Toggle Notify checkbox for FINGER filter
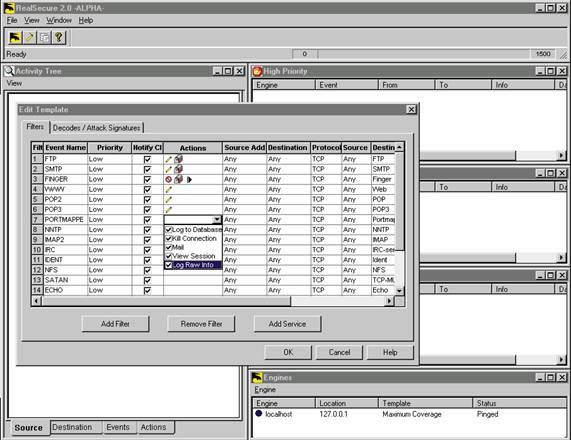This screenshot has height=440, width=571. (147, 180)
